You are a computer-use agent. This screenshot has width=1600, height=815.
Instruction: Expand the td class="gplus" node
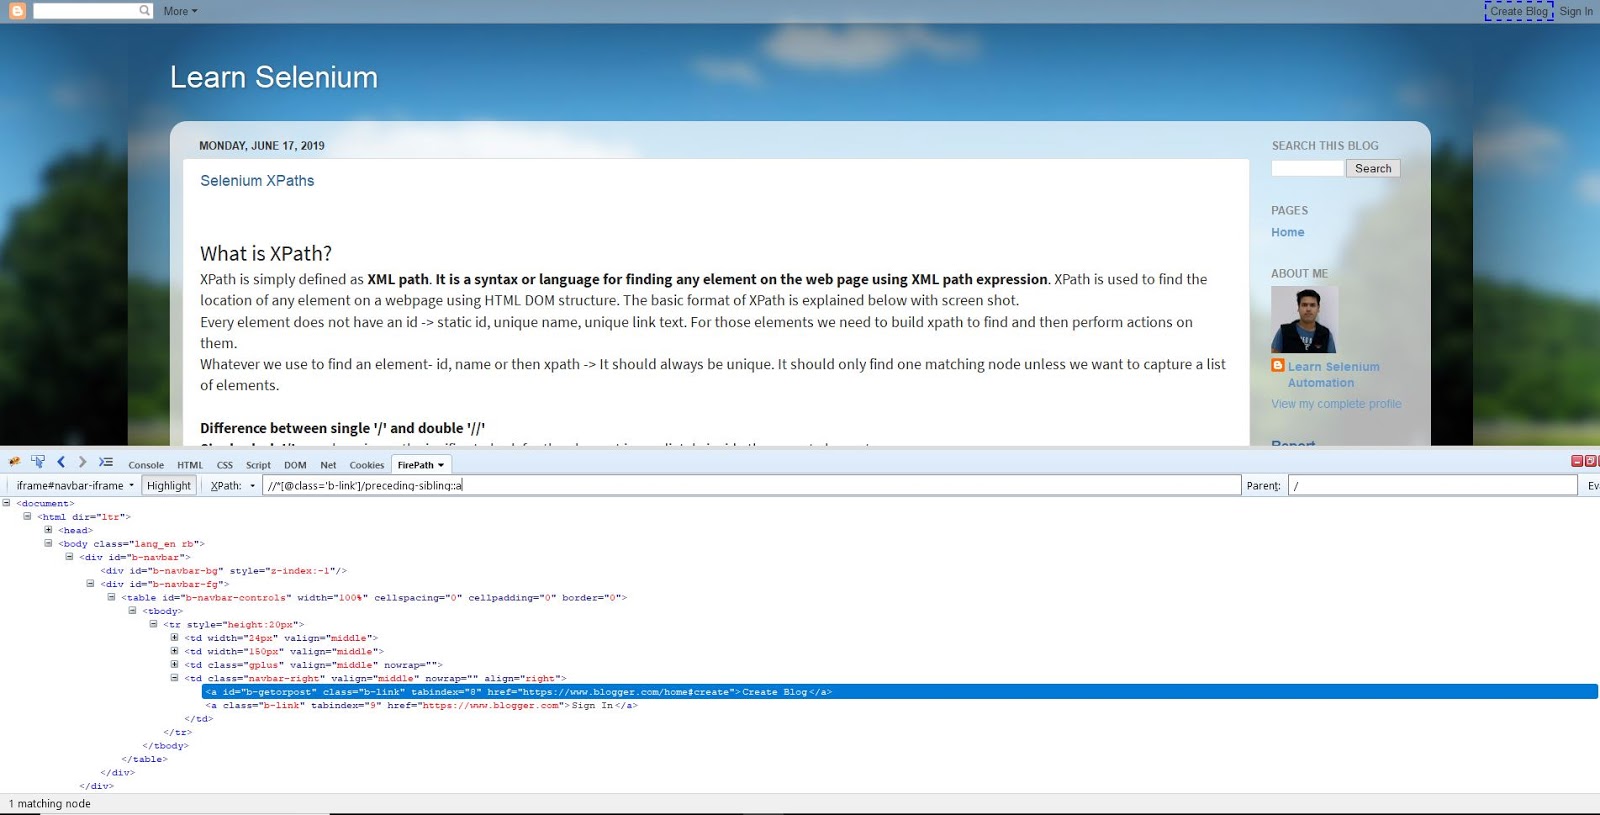point(174,664)
